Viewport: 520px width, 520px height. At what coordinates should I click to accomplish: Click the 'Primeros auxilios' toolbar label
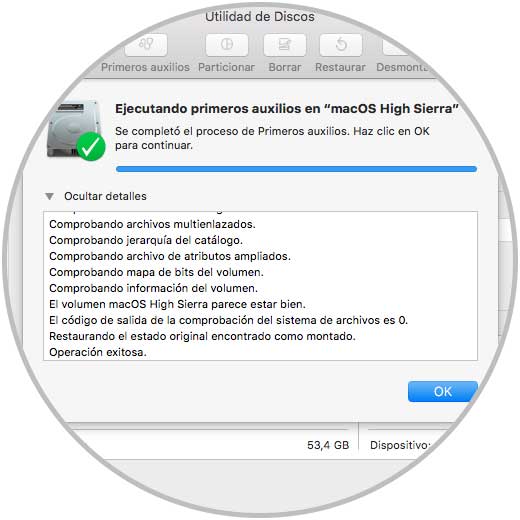[145, 67]
